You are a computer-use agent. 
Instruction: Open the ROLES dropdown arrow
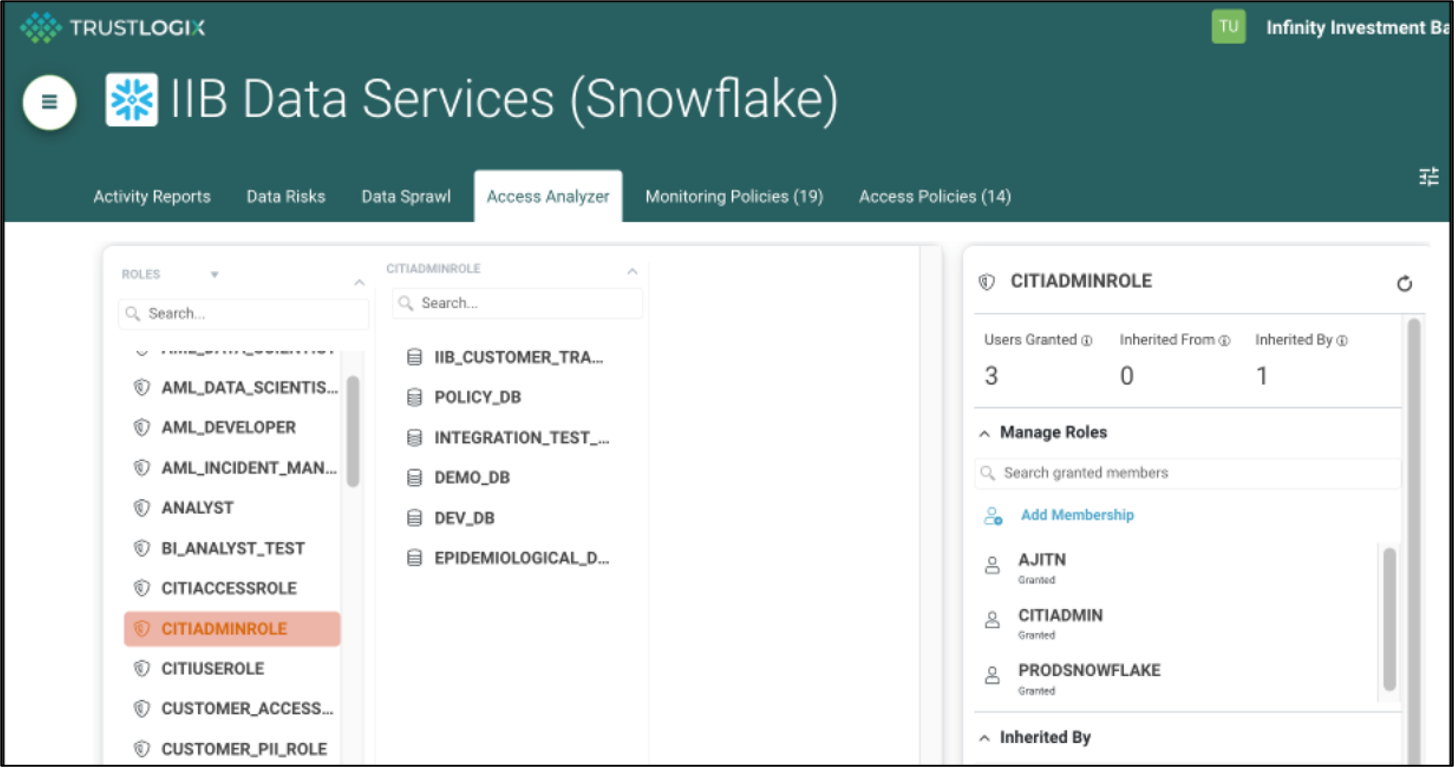tap(214, 275)
